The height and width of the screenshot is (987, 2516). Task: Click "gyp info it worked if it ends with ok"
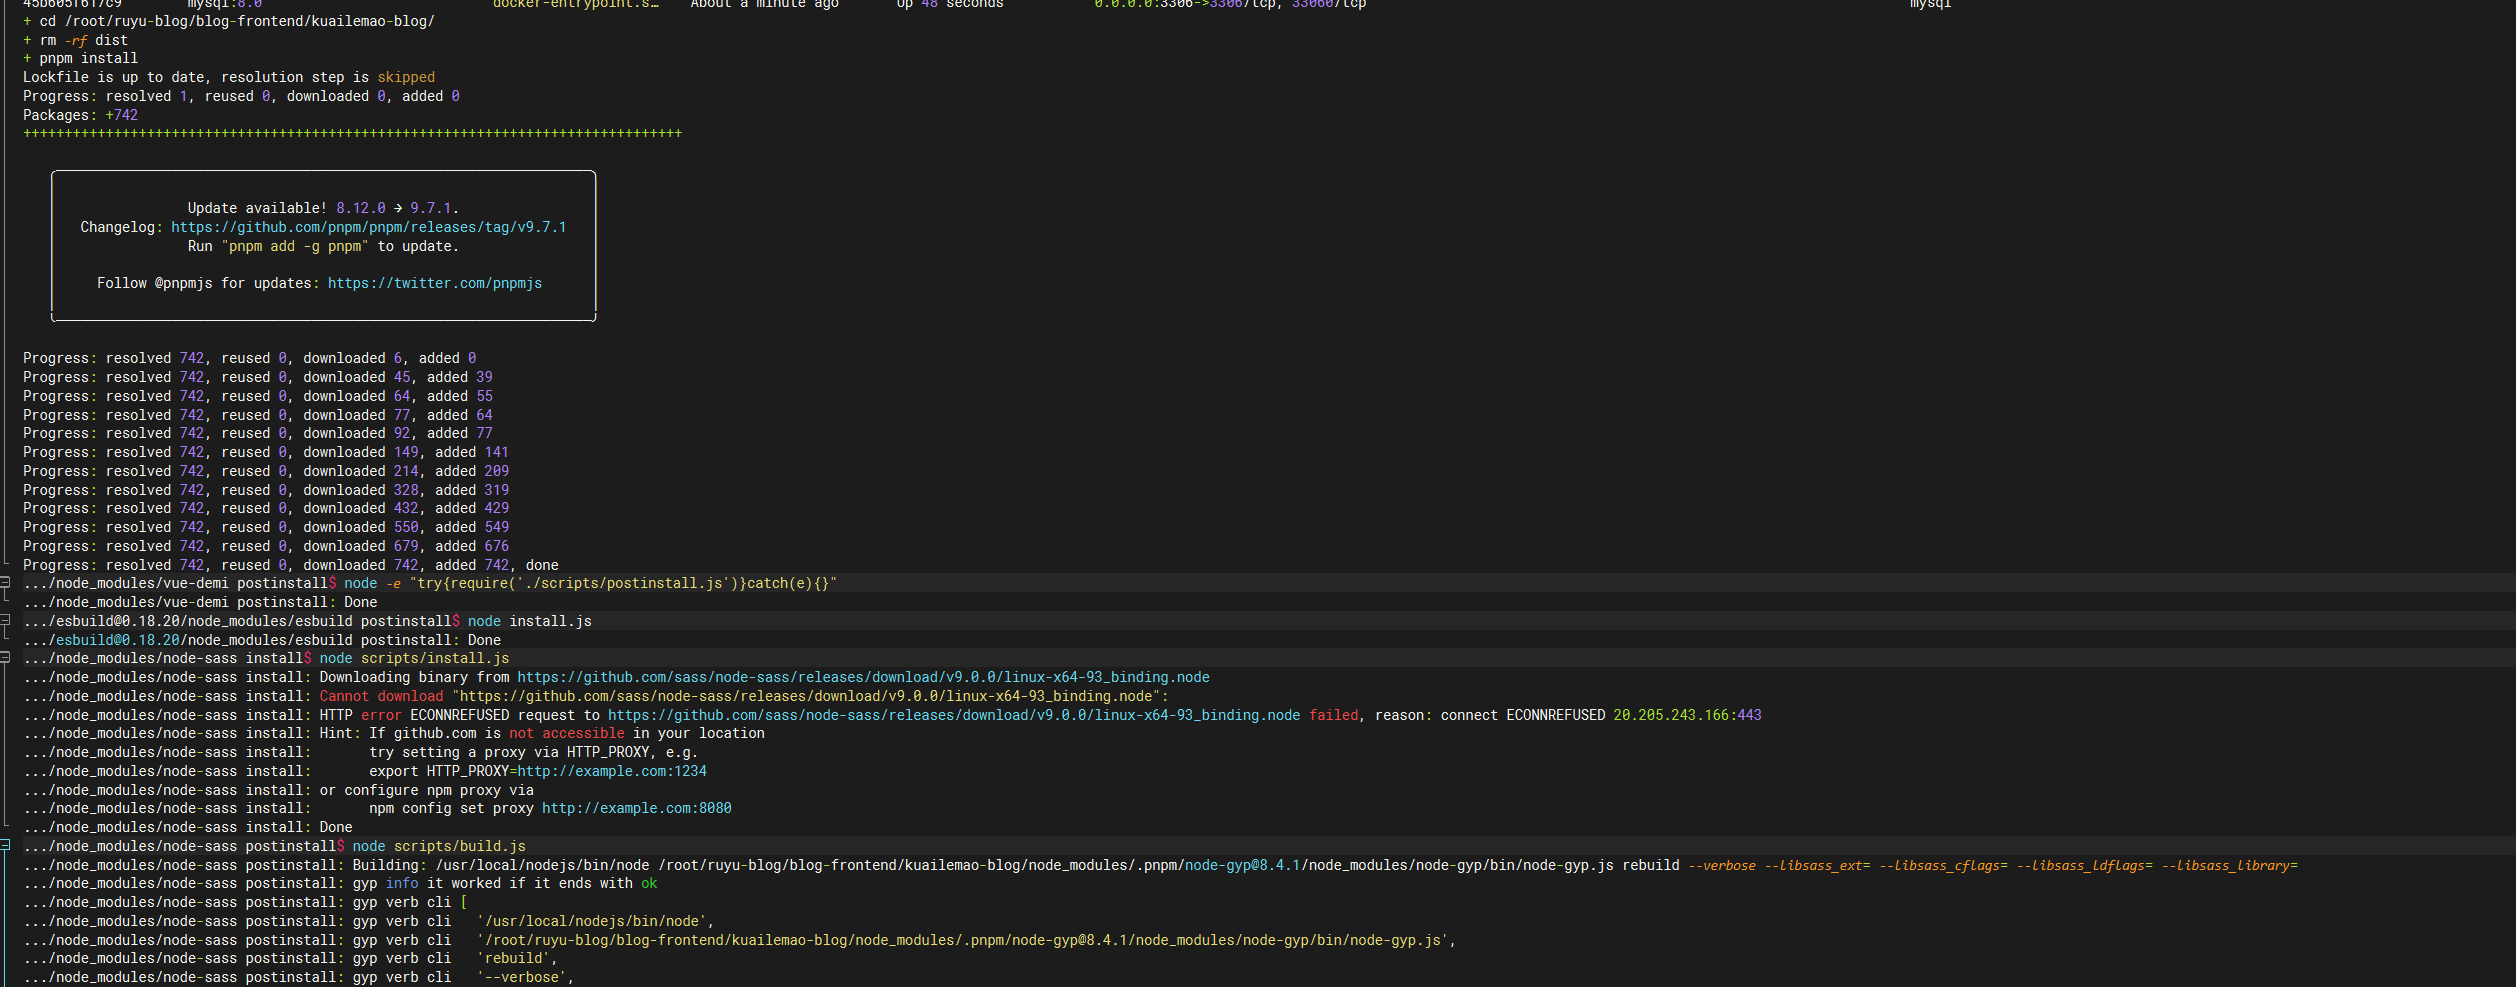[505, 883]
